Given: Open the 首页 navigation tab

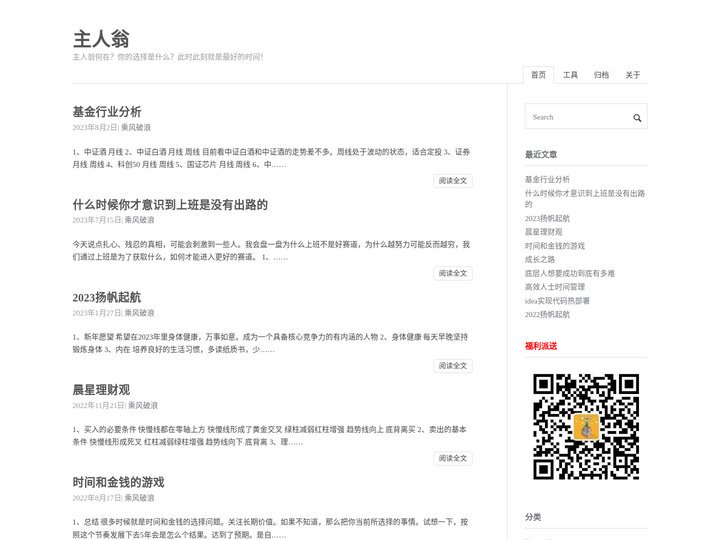Looking at the screenshot, I should (538, 75).
